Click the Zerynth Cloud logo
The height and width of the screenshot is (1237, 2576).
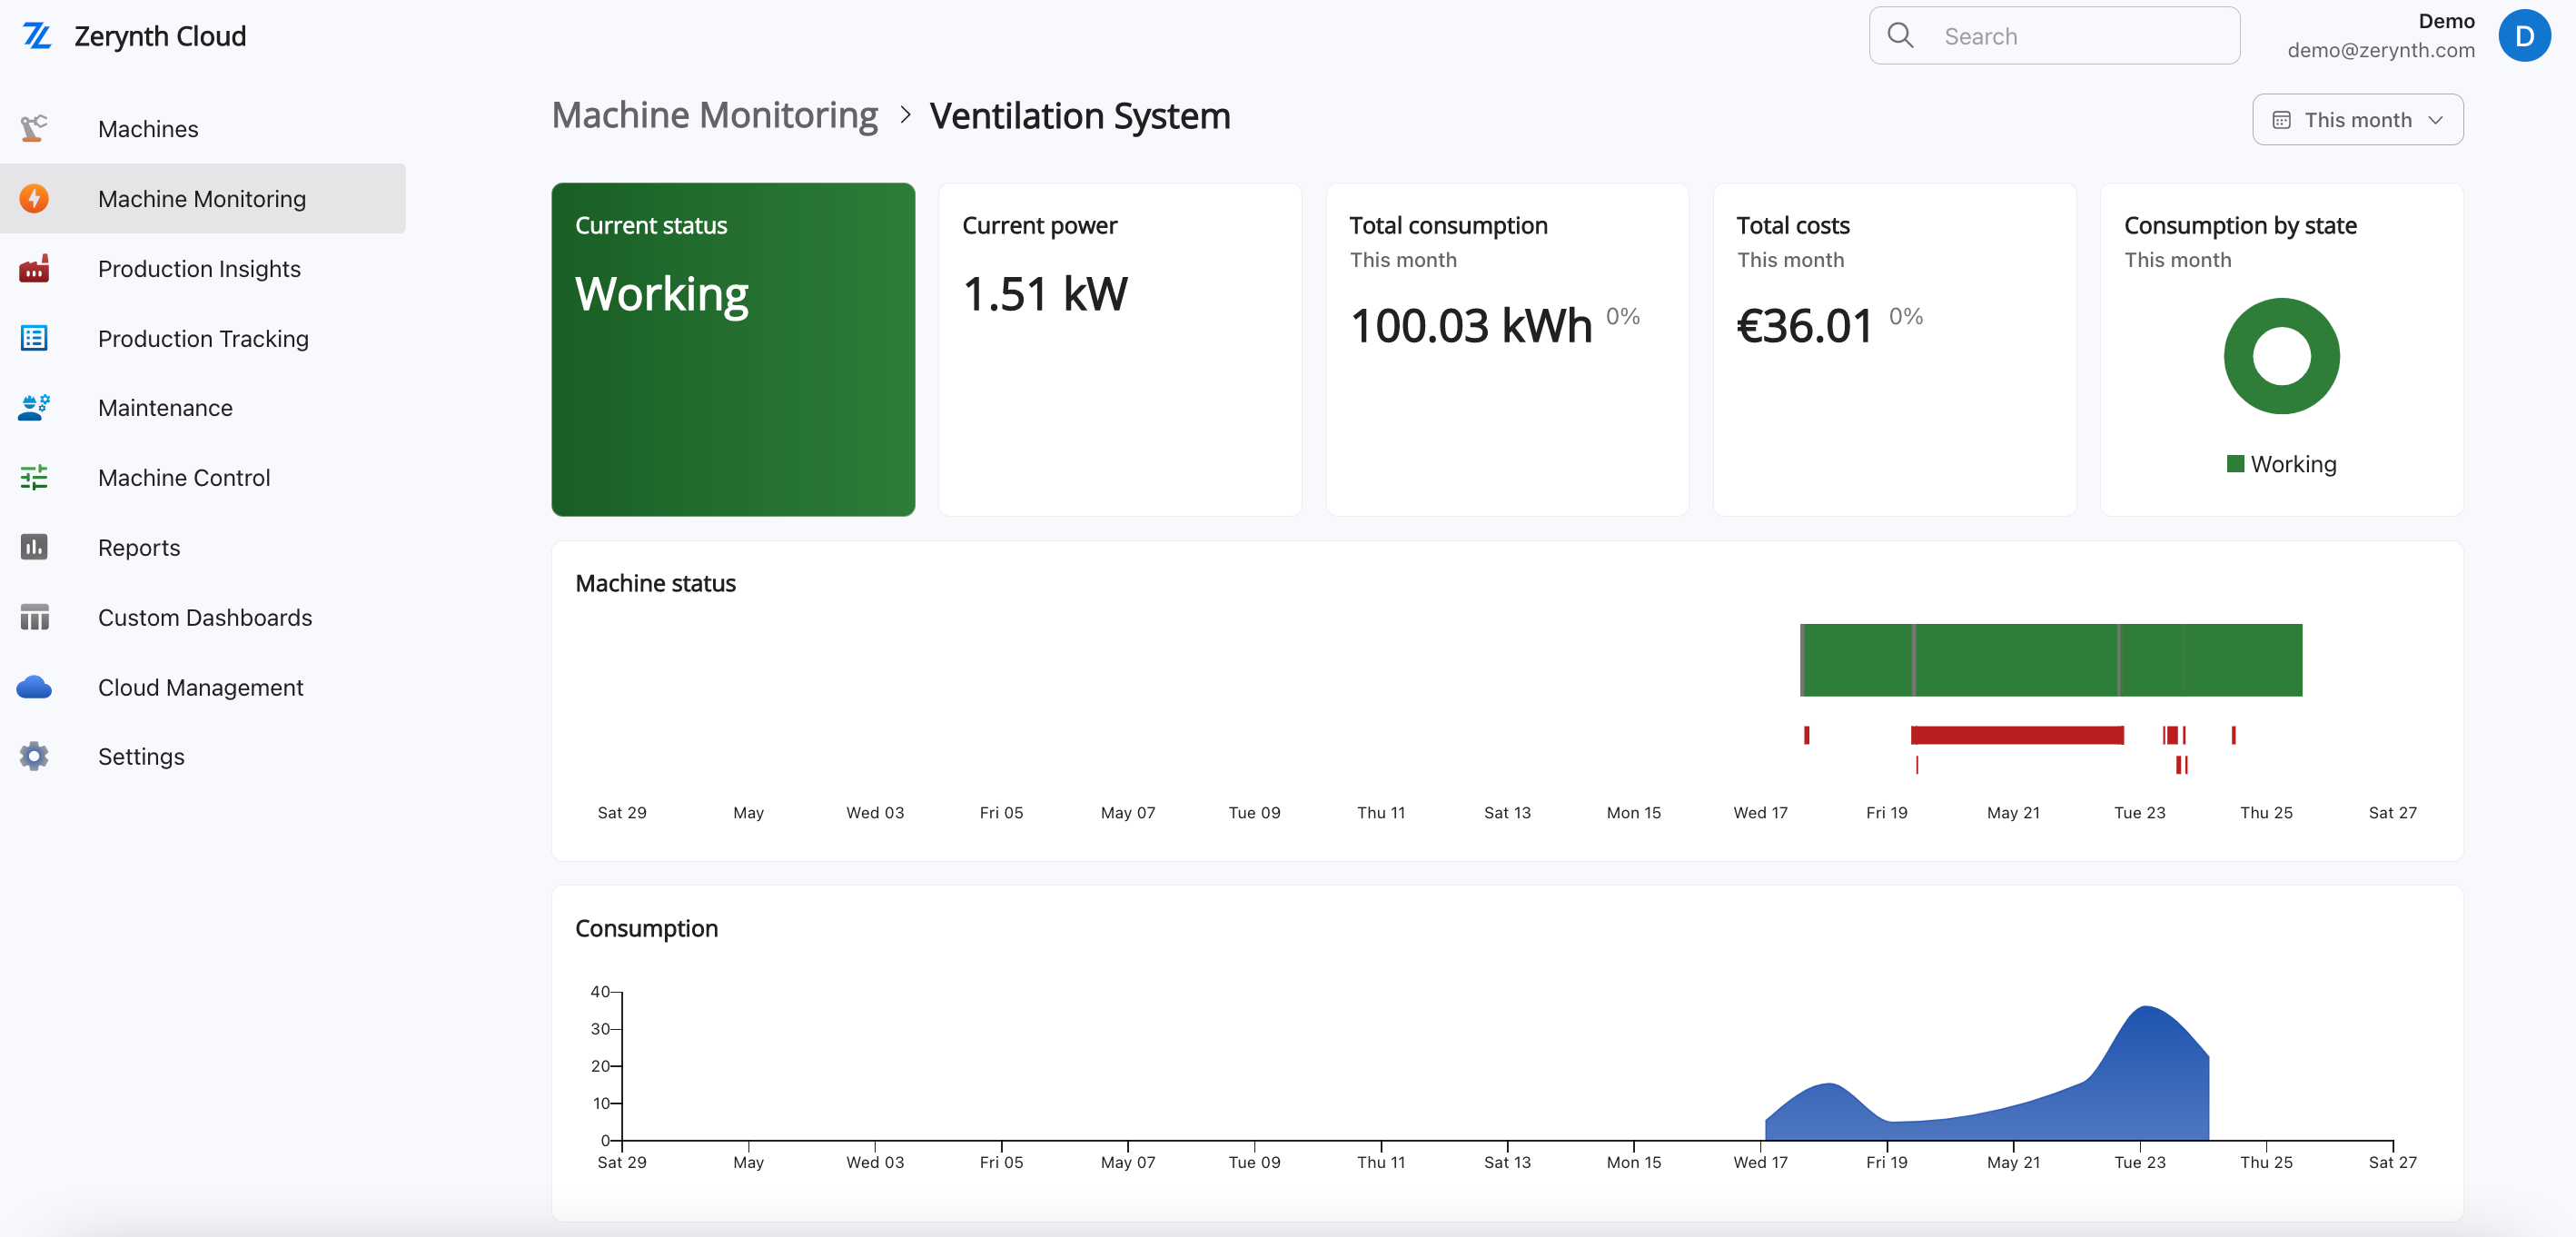coord(37,35)
